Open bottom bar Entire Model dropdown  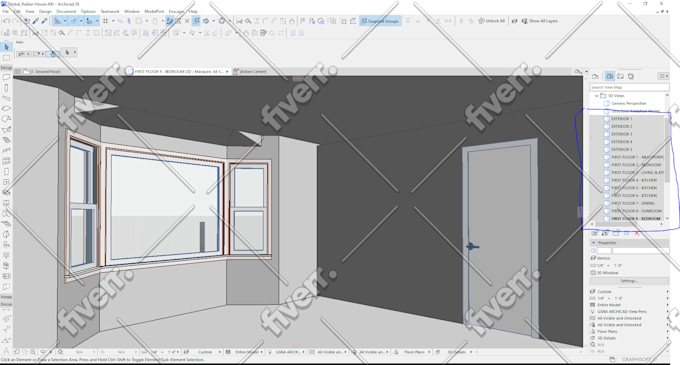click(245, 352)
